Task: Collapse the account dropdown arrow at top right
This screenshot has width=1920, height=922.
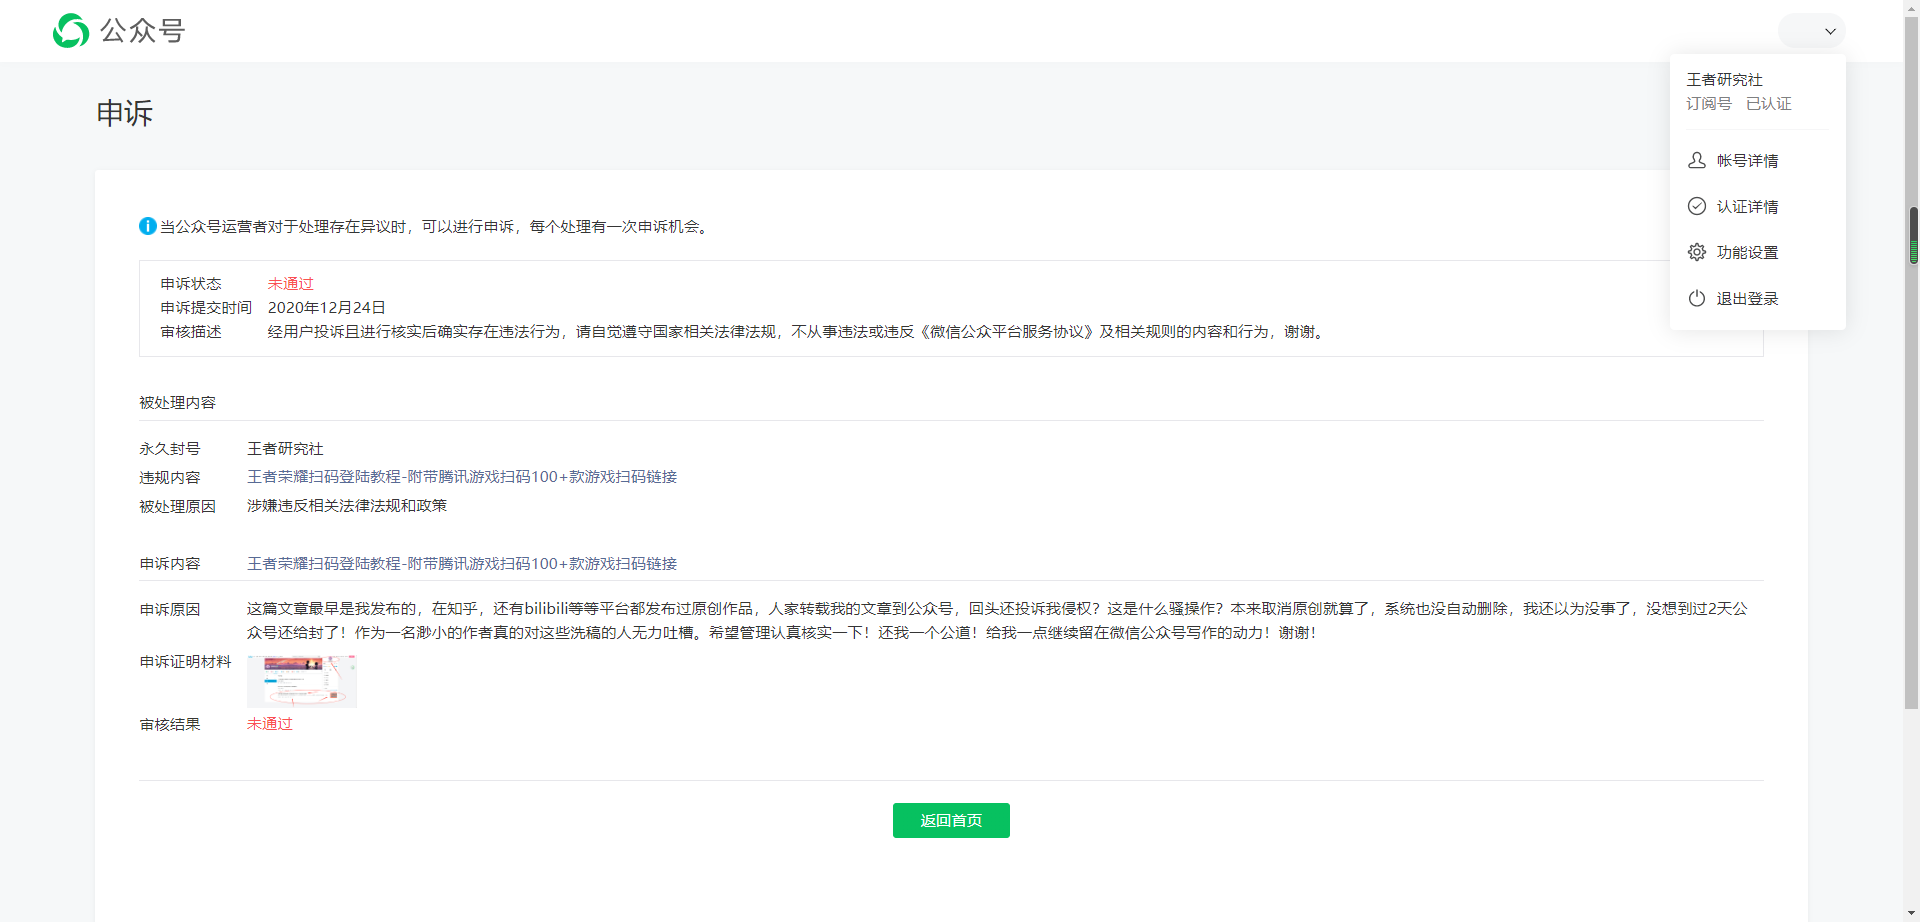Action: coord(1830,31)
